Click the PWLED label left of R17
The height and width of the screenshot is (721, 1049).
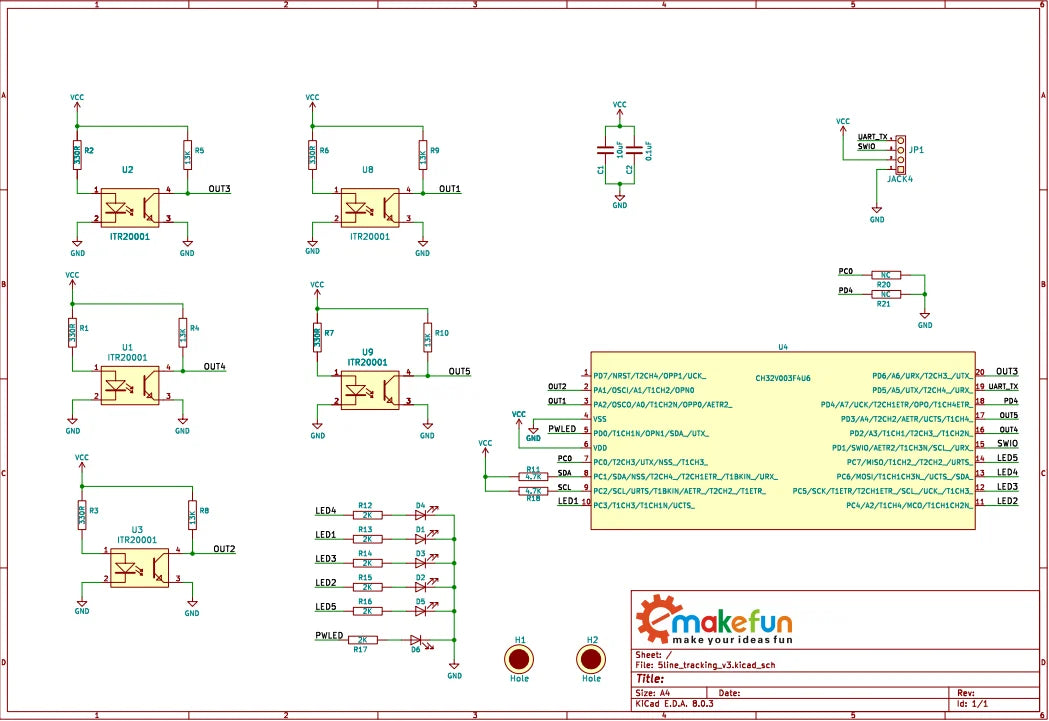[x=329, y=635]
